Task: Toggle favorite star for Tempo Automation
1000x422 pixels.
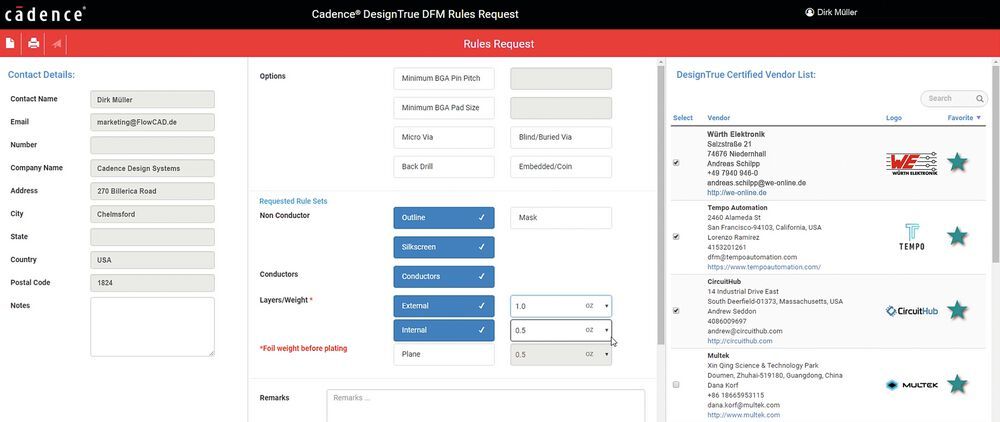Action: 957,236
